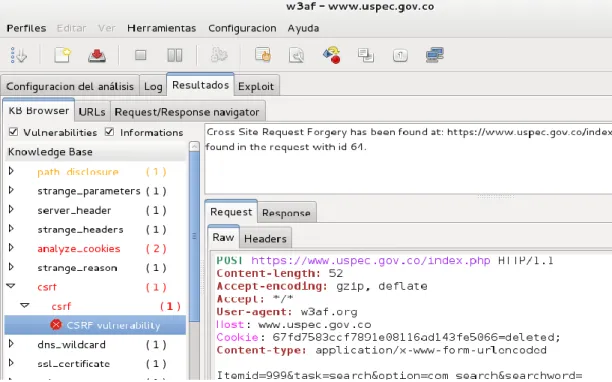Screen dimensions: 612x382
Task: Open the manual request editor icon
Action: (x=263, y=55)
